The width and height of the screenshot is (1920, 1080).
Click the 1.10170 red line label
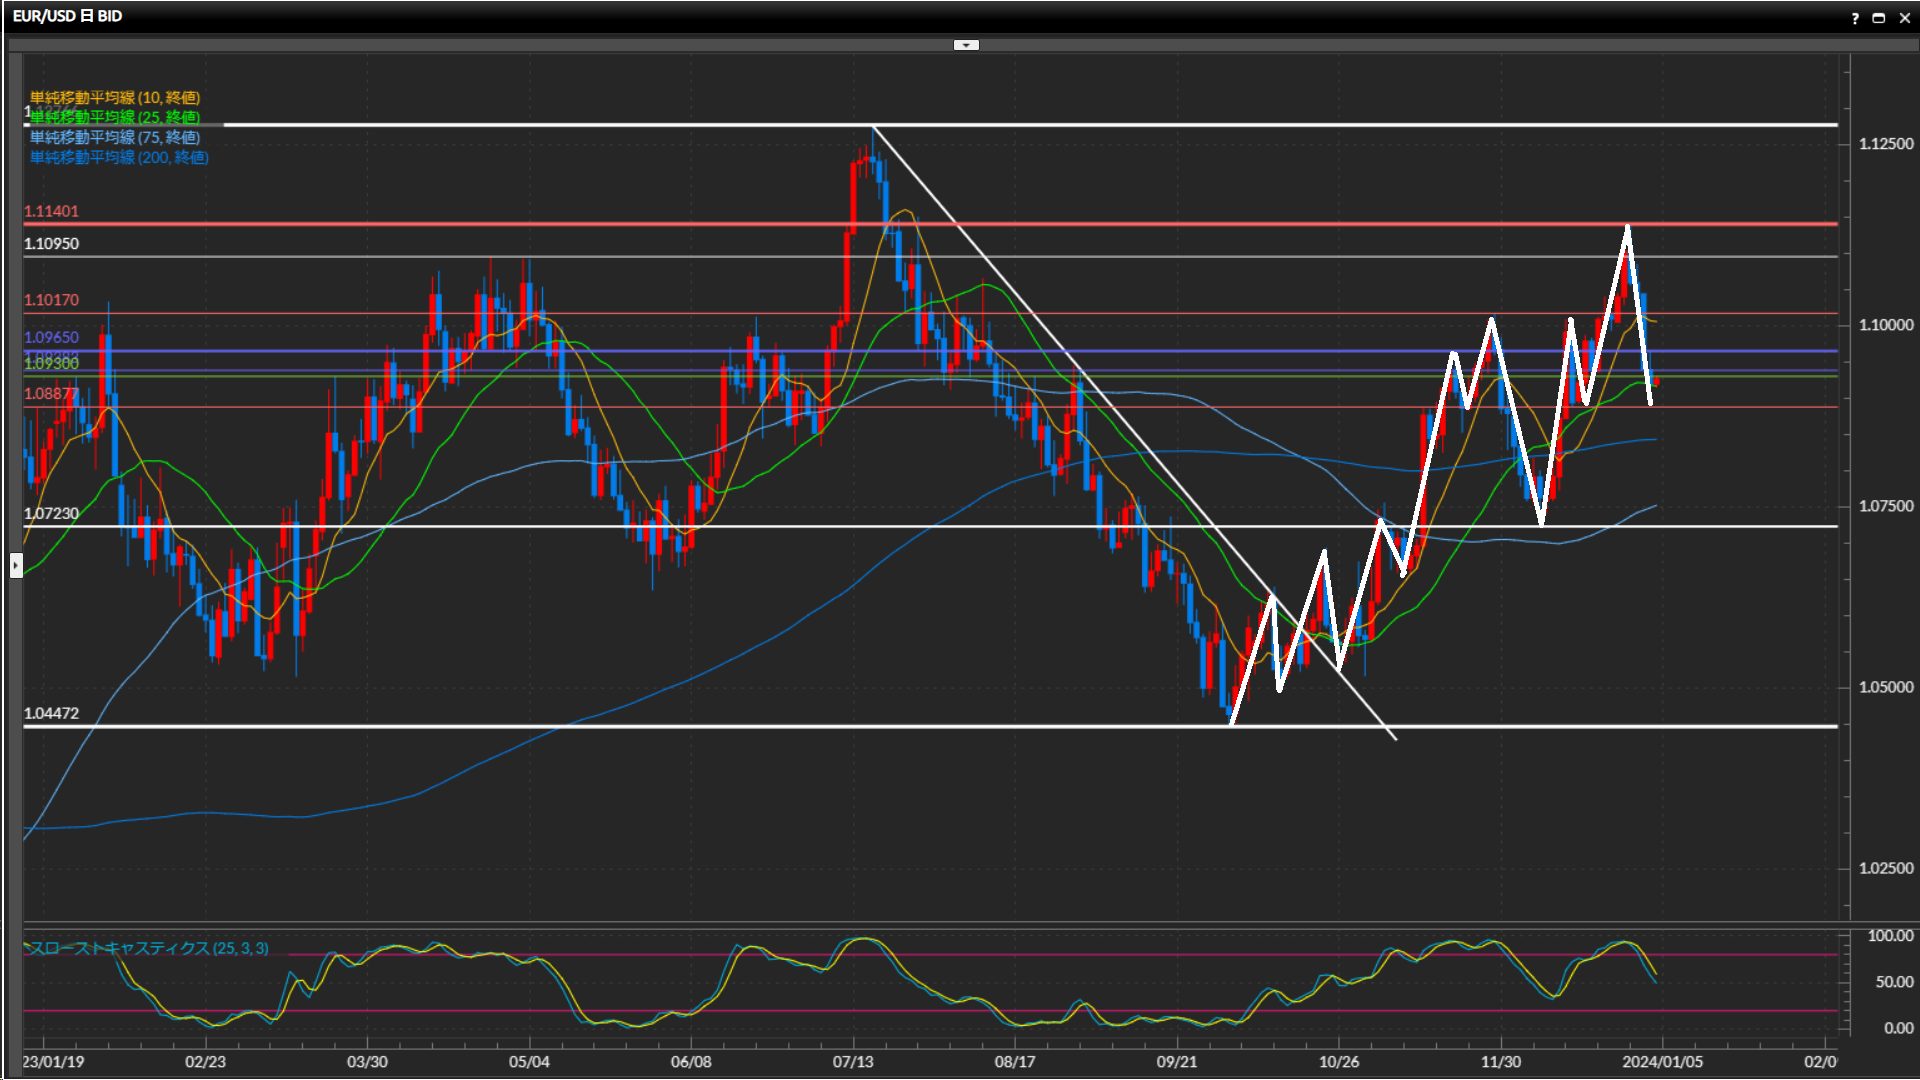click(x=51, y=300)
